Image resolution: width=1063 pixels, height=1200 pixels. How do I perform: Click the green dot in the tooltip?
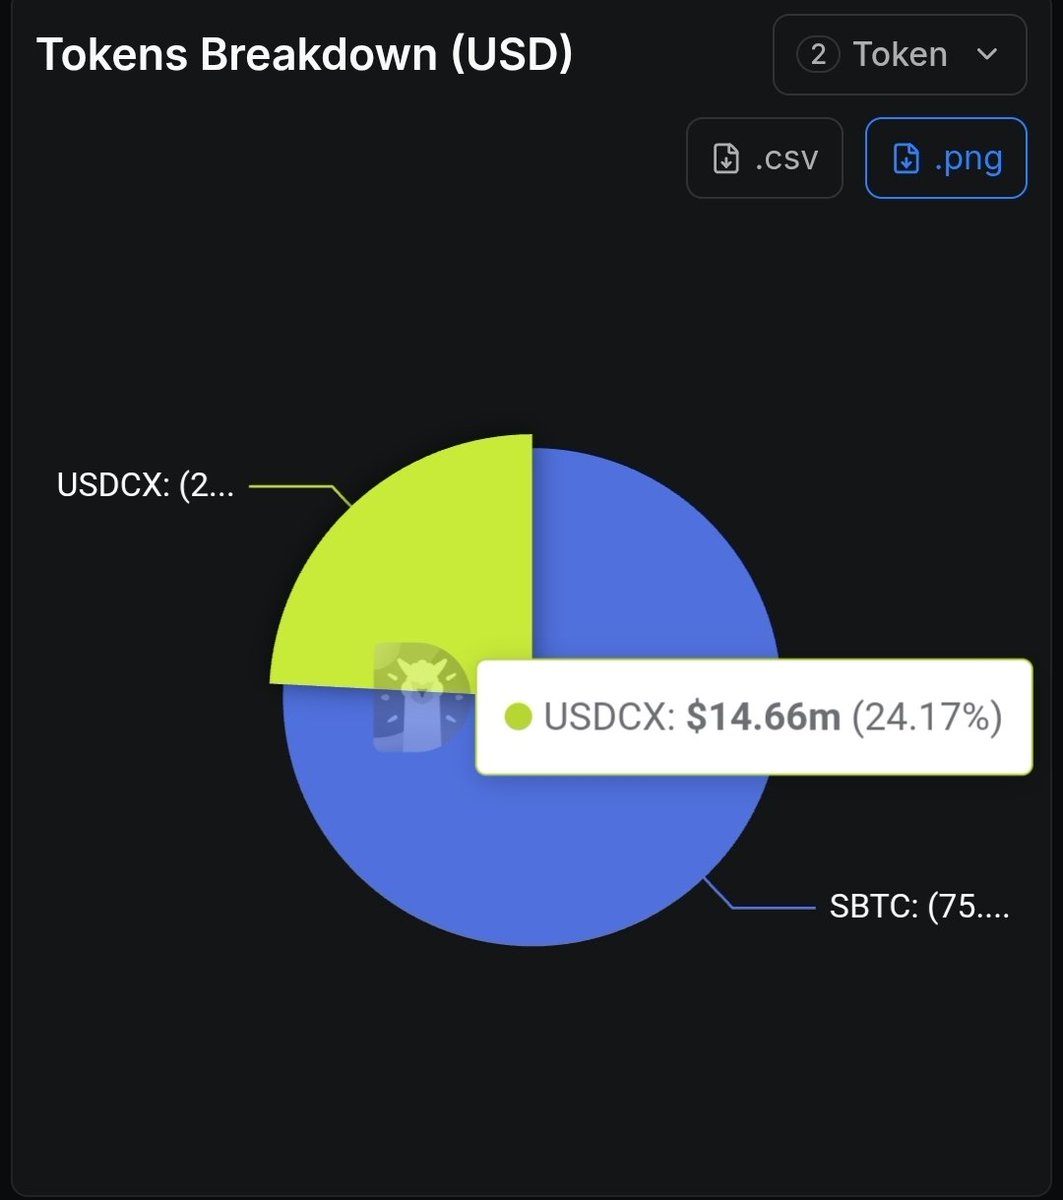pyautogui.click(x=518, y=716)
